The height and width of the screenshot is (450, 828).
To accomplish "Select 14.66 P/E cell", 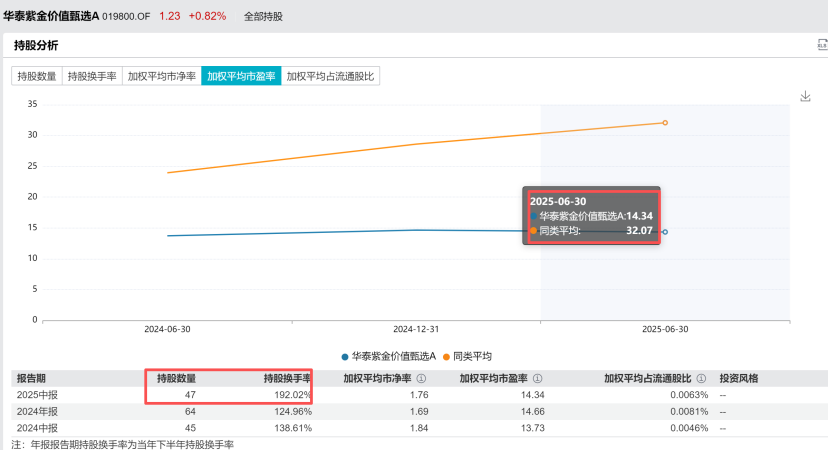I will click(x=532, y=411).
